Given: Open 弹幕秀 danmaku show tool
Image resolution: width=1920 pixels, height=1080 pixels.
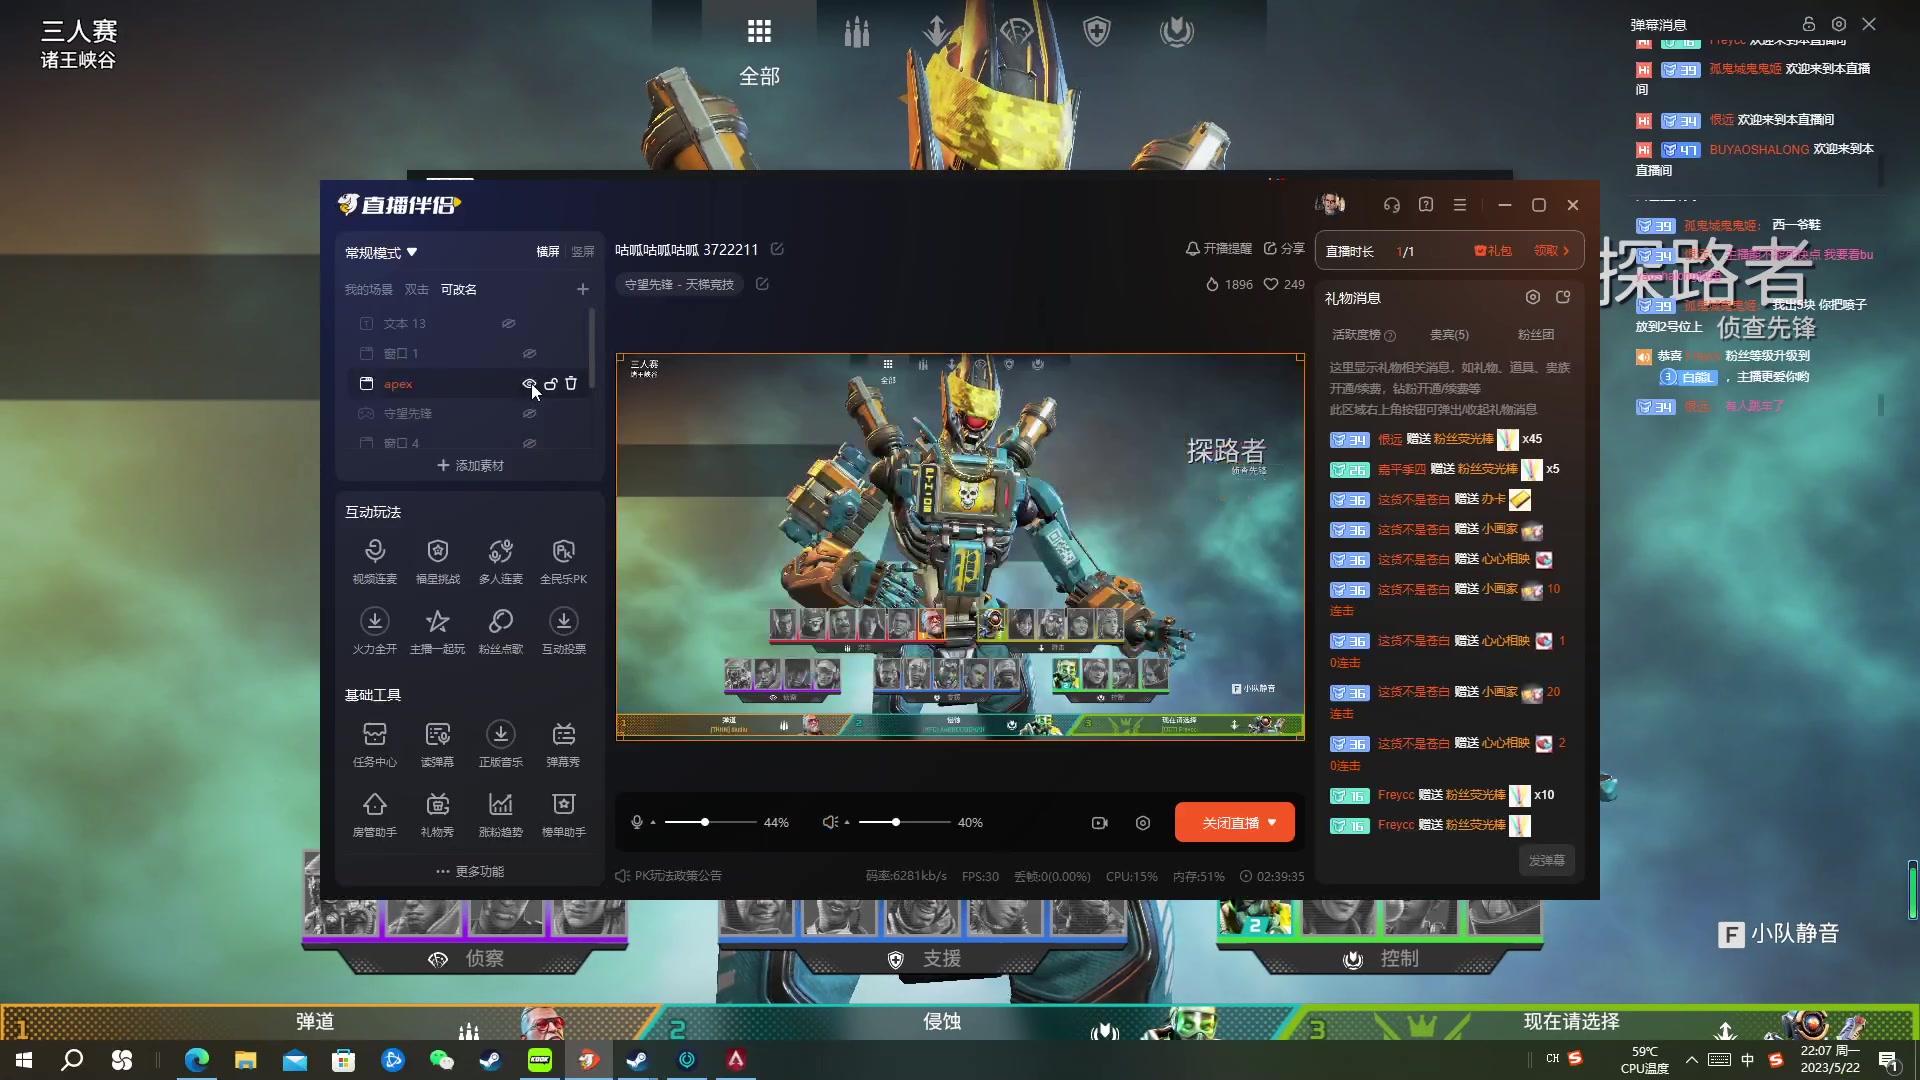Looking at the screenshot, I should [x=563, y=744].
